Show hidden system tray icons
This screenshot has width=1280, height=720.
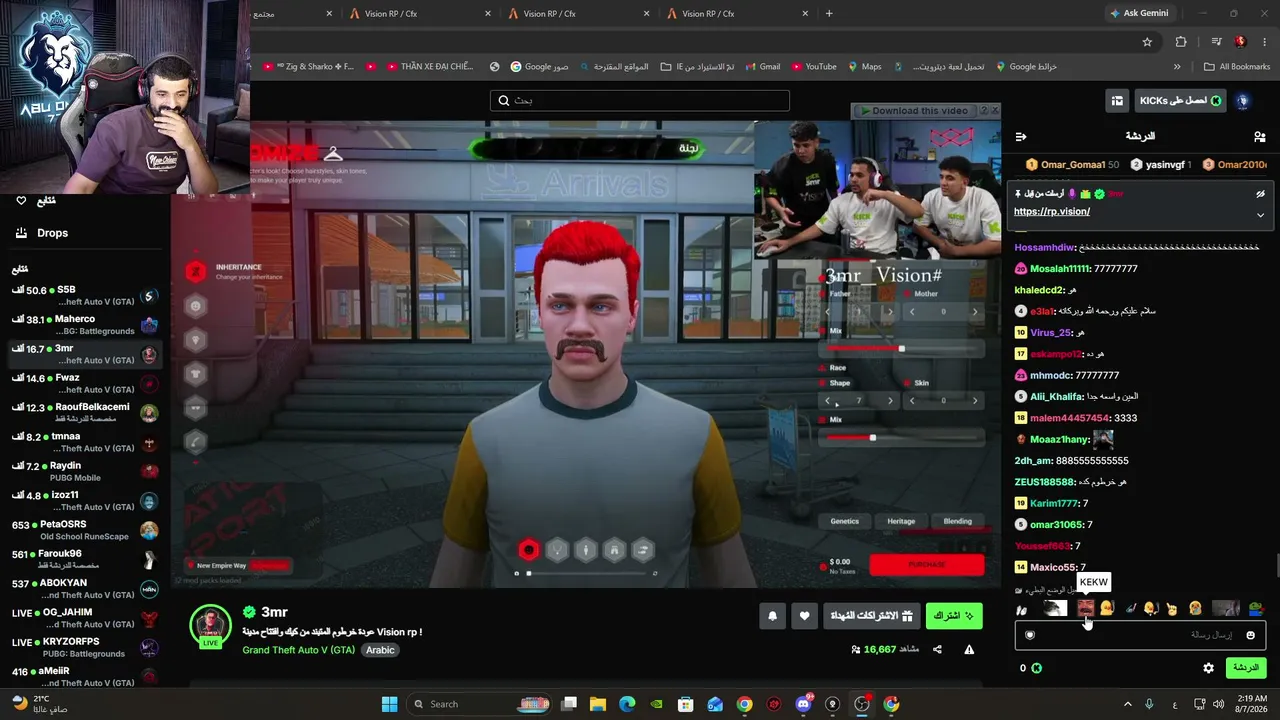pos(1128,704)
